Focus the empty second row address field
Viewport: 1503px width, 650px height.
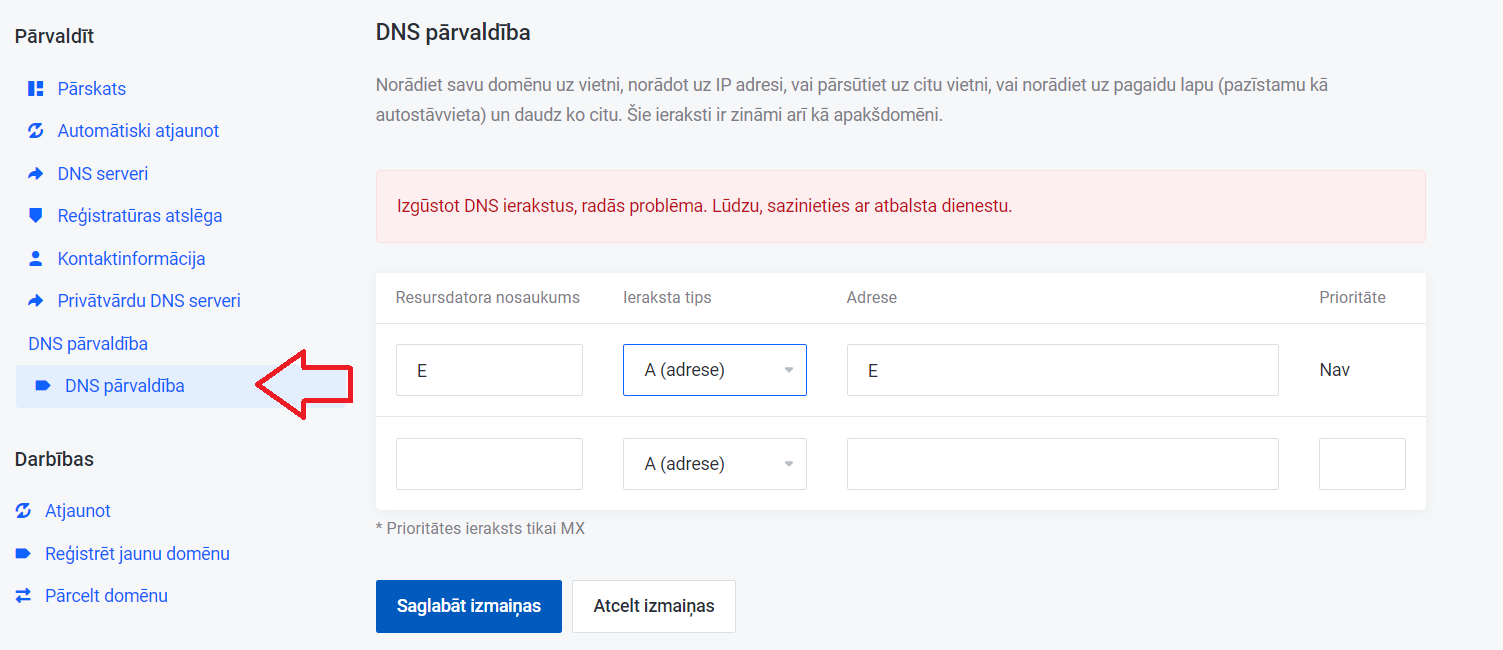(1062, 464)
